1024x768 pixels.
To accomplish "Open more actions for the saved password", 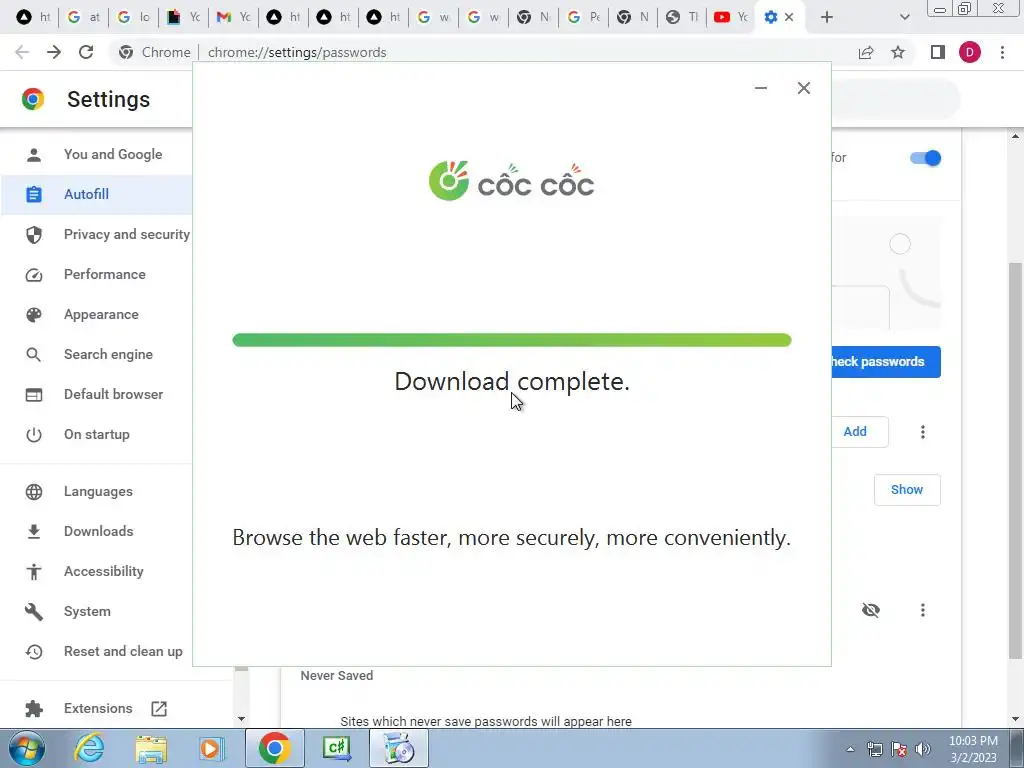I will coord(922,610).
